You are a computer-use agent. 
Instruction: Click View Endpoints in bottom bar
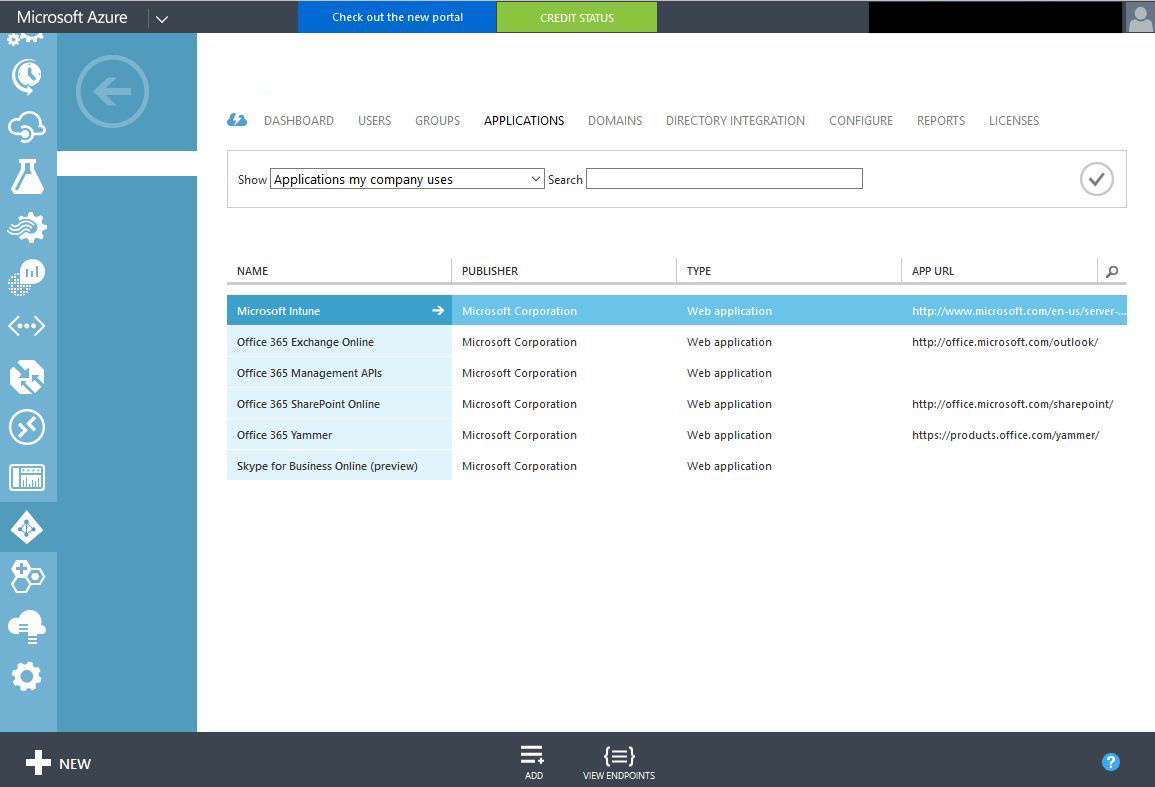(x=619, y=762)
